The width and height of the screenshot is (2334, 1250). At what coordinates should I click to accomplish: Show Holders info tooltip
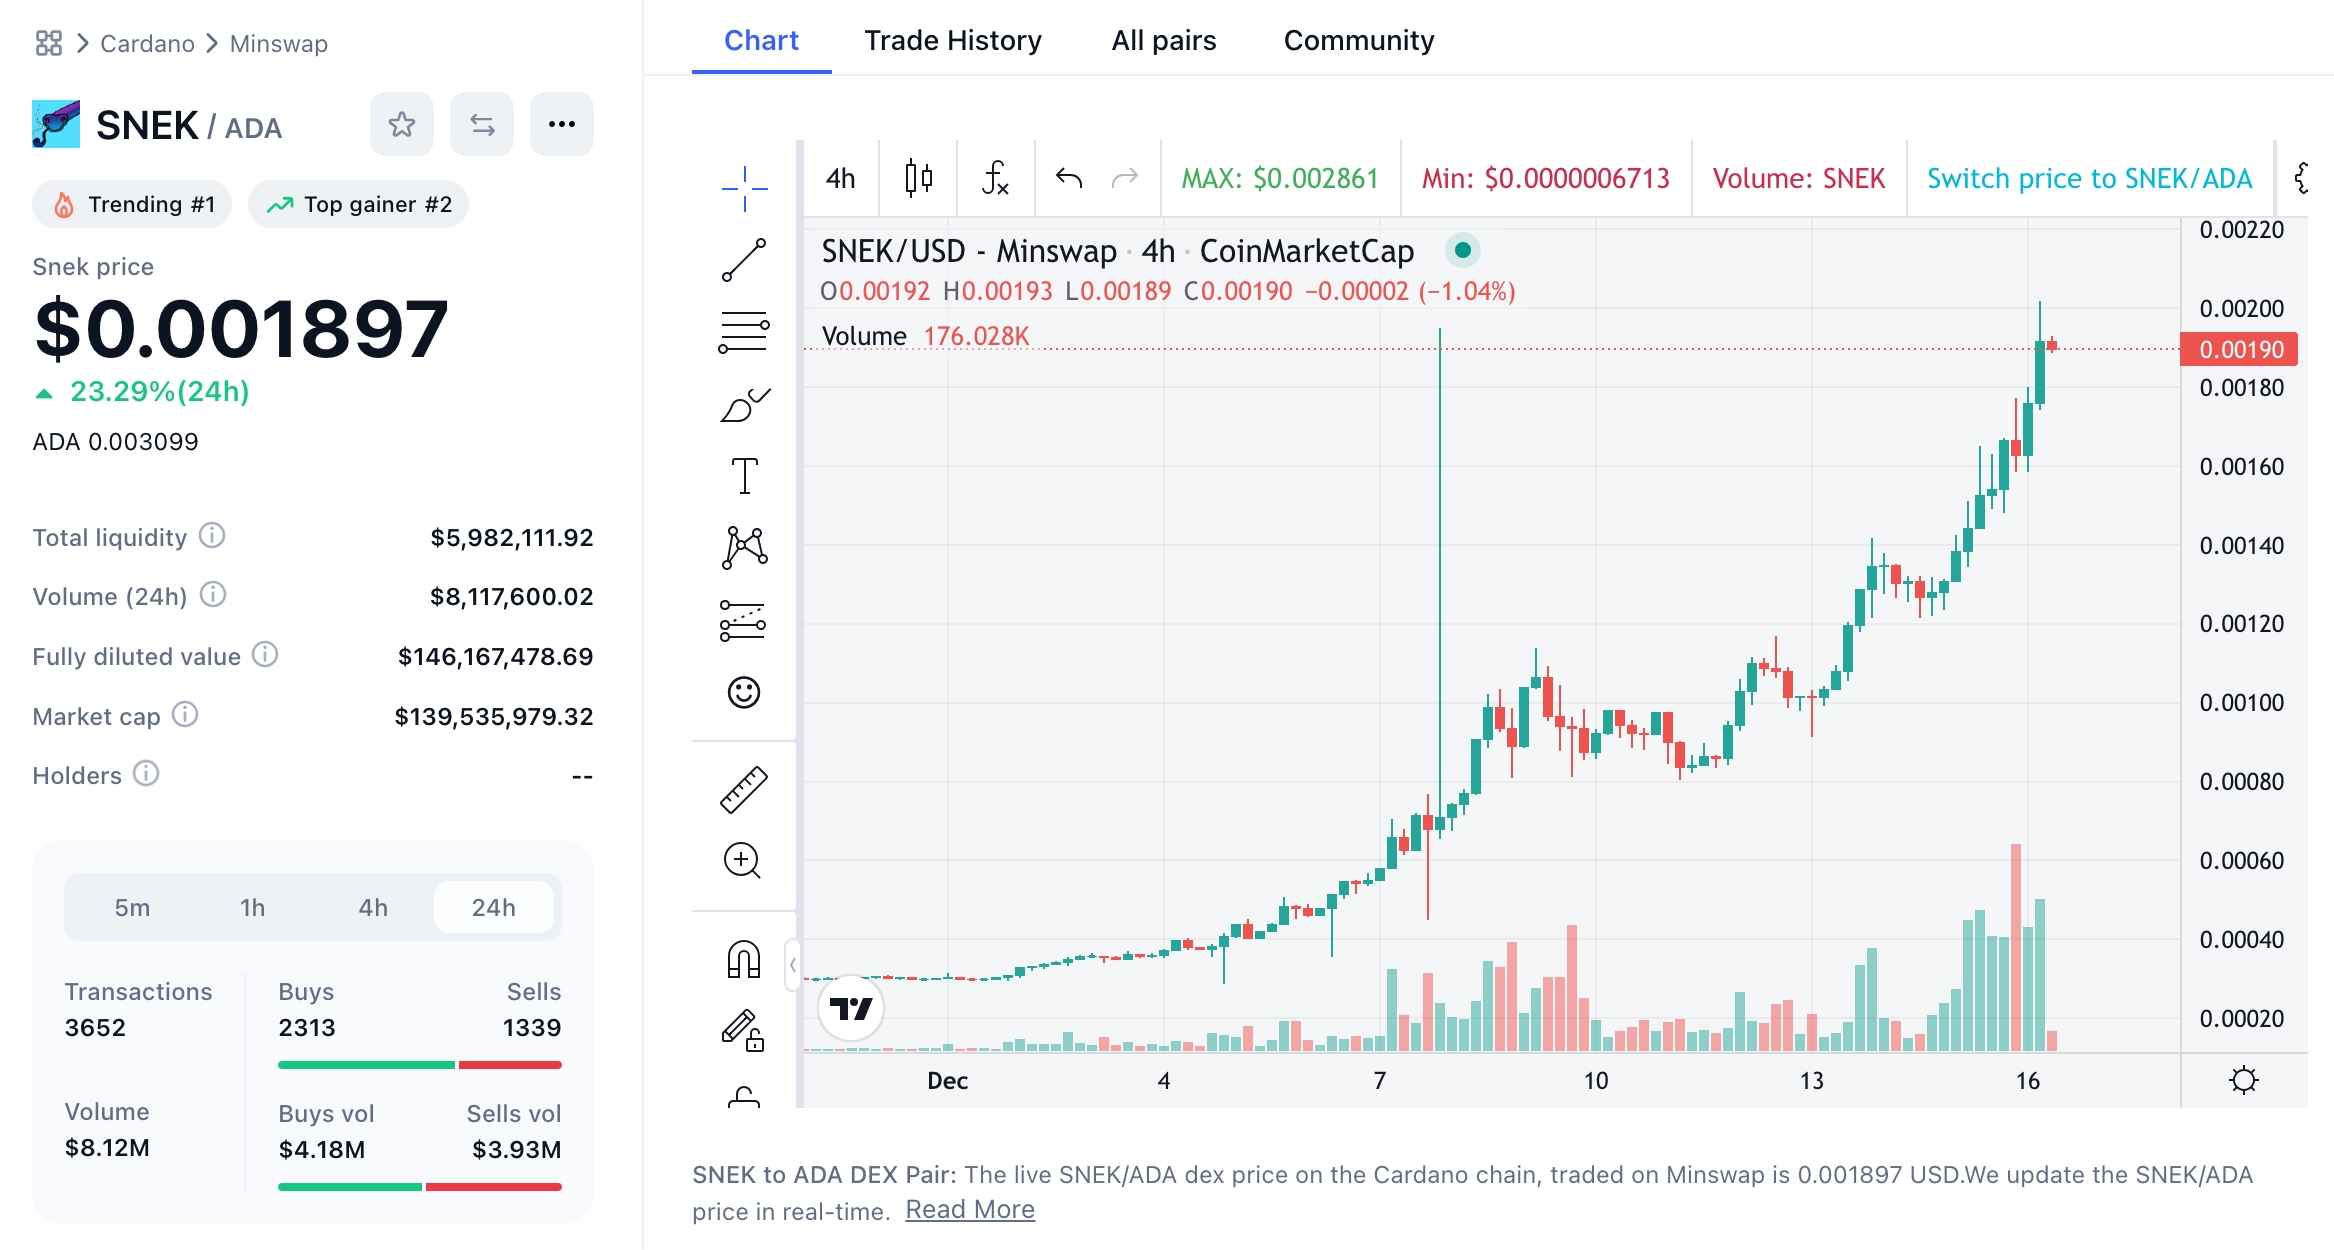click(x=146, y=774)
